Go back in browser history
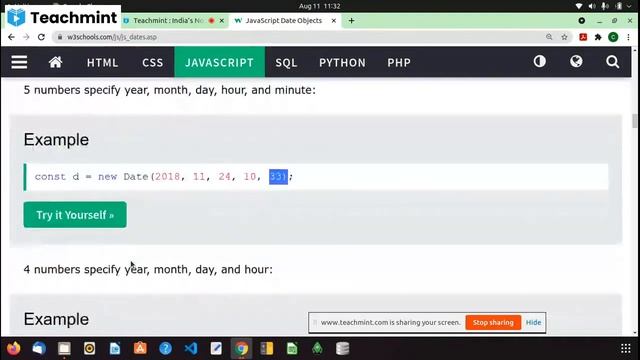Viewport: 640px width, 360px height. [11, 37]
